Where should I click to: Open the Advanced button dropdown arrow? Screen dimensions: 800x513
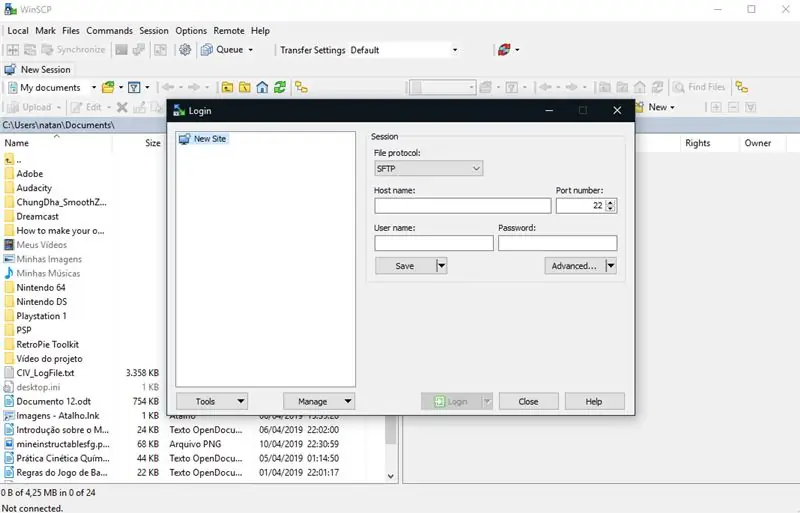tap(611, 266)
